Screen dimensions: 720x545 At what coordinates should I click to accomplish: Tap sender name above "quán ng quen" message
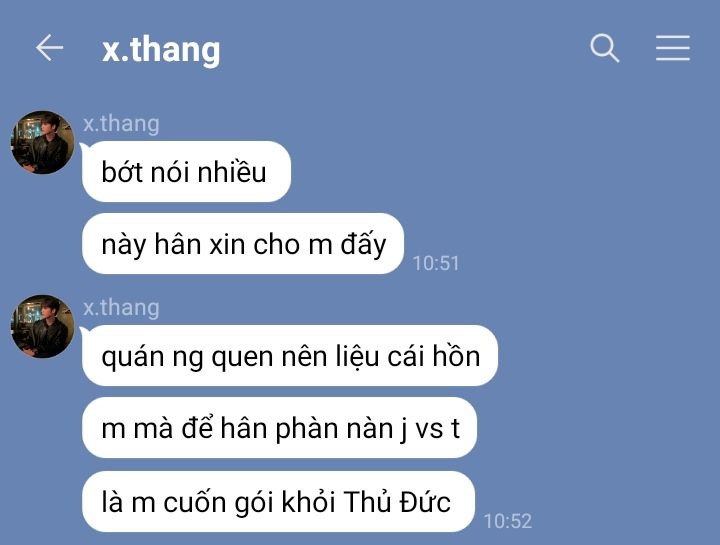click(121, 308)
